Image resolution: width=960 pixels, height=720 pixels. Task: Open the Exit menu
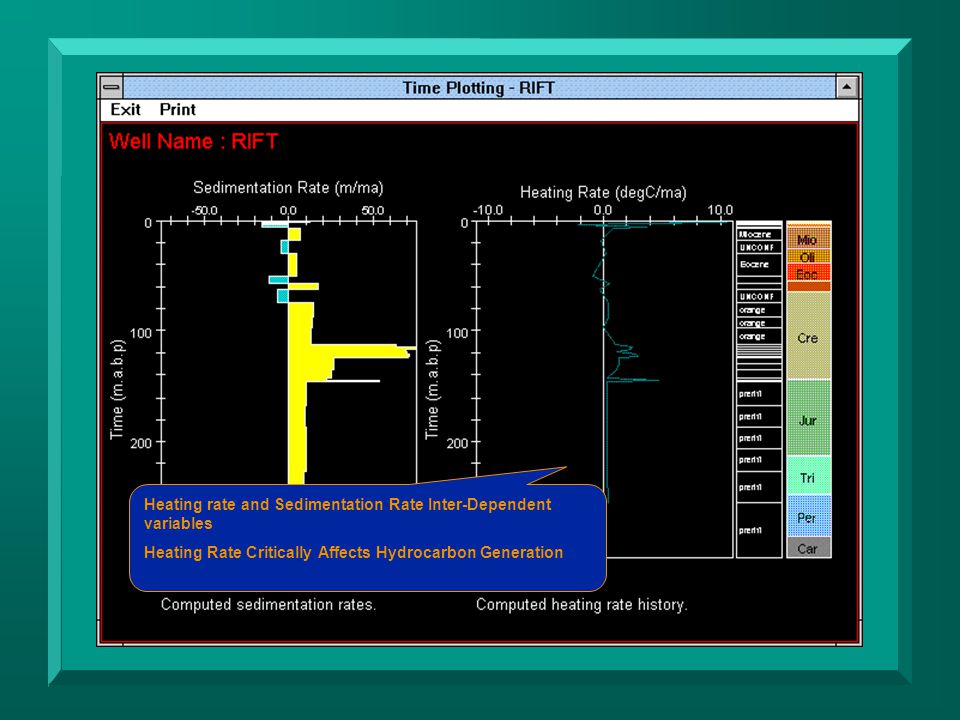pyautogui.click(x=126, y=110)
